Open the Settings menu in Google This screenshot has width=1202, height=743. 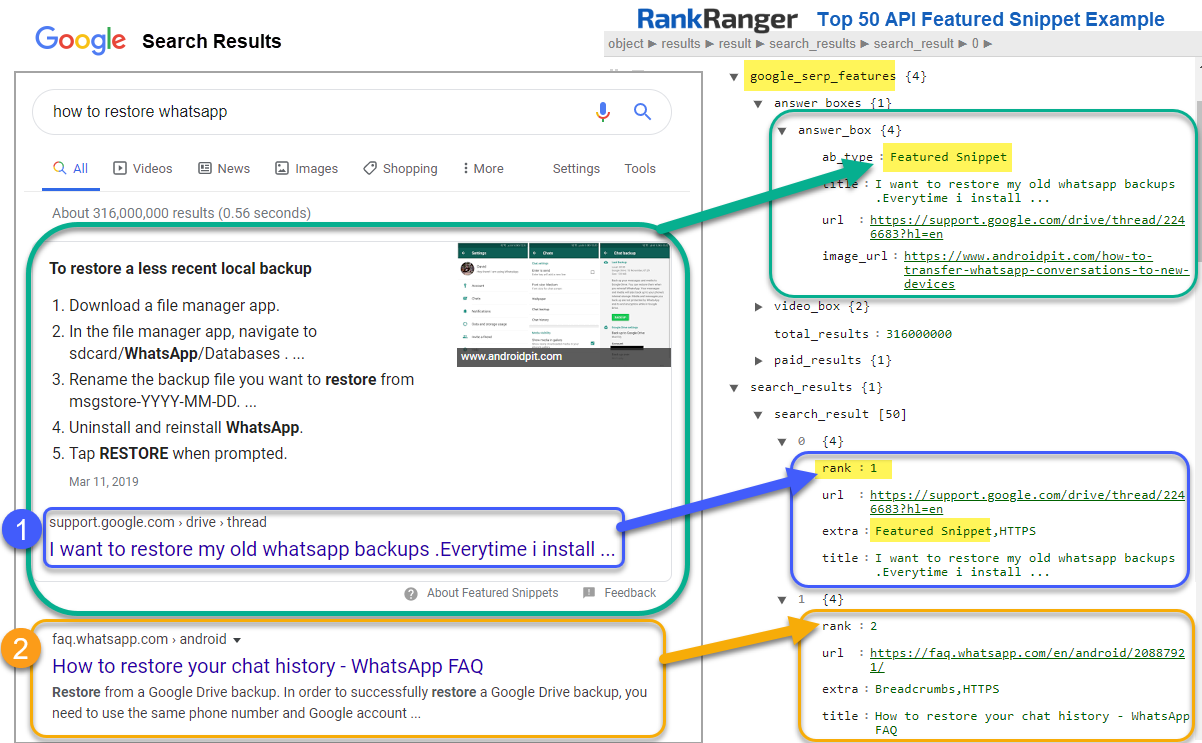click(x=576, y=169)
